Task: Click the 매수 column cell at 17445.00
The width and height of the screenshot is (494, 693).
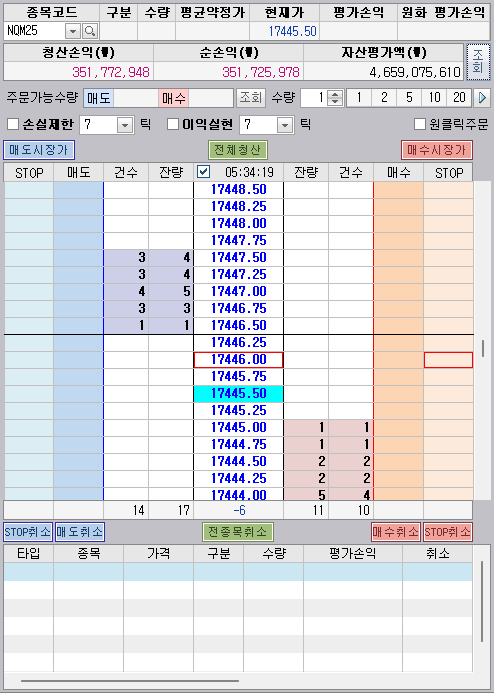Action: click(399, 428)
